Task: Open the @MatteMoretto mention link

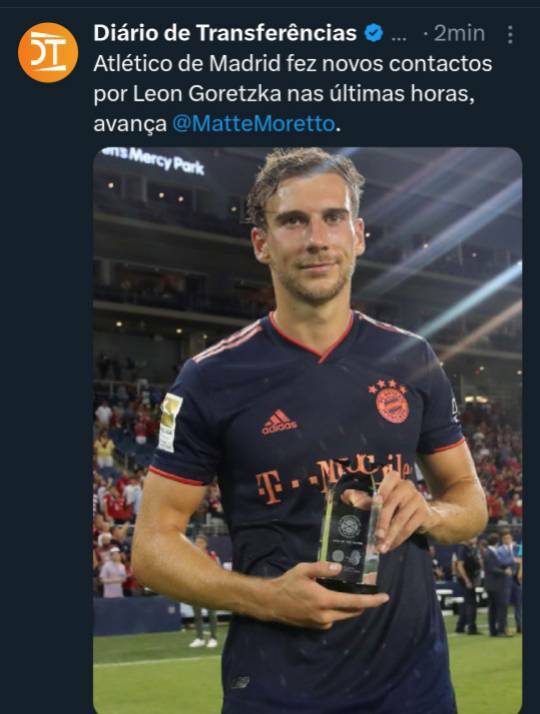Action: click(254, 124)
